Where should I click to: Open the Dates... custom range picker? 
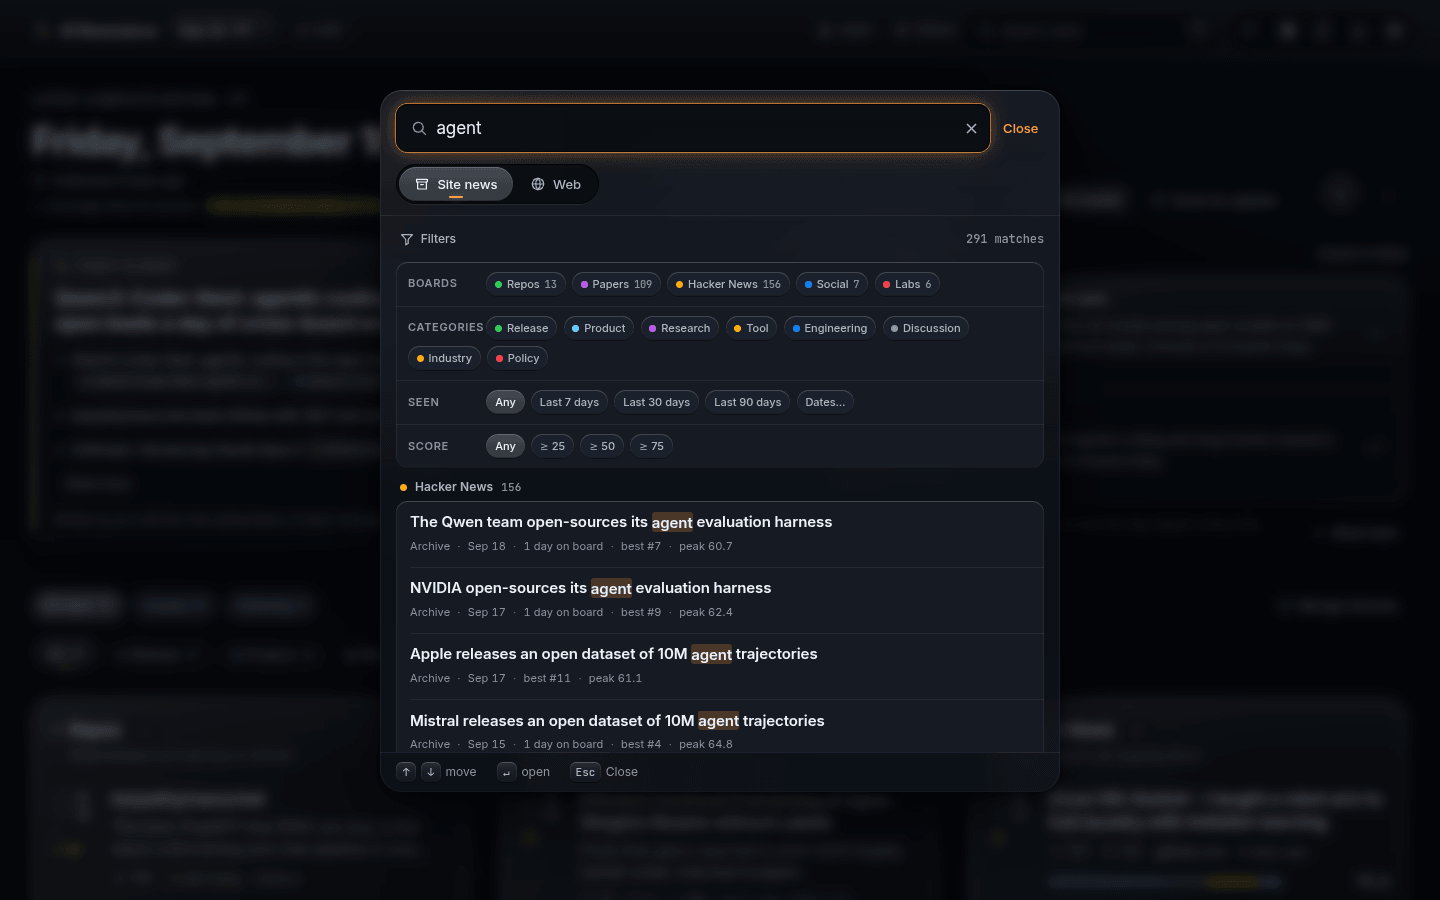point(825,402)
